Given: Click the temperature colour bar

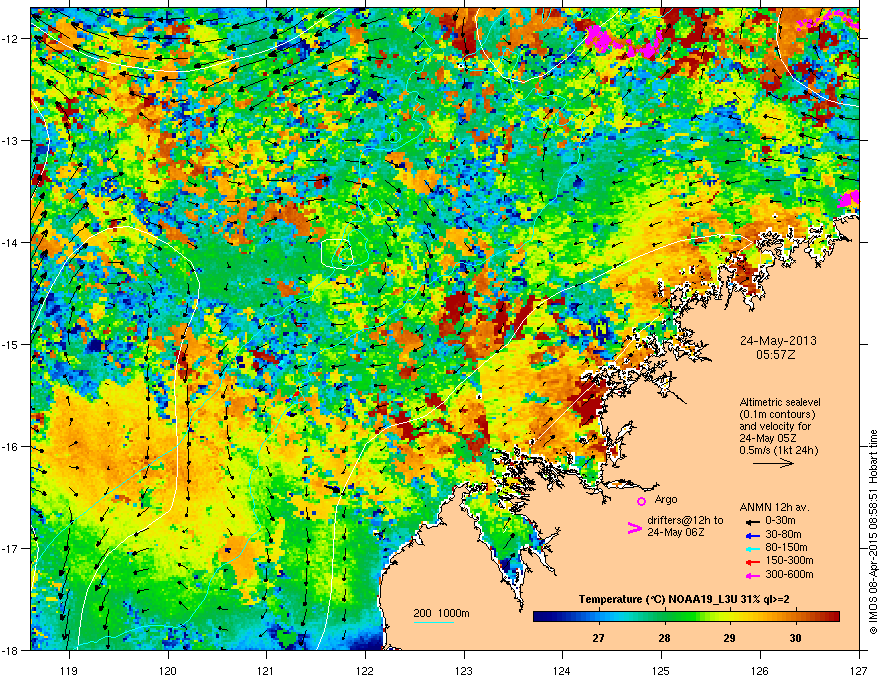Looking at the screenshot, I should point(686,616).
